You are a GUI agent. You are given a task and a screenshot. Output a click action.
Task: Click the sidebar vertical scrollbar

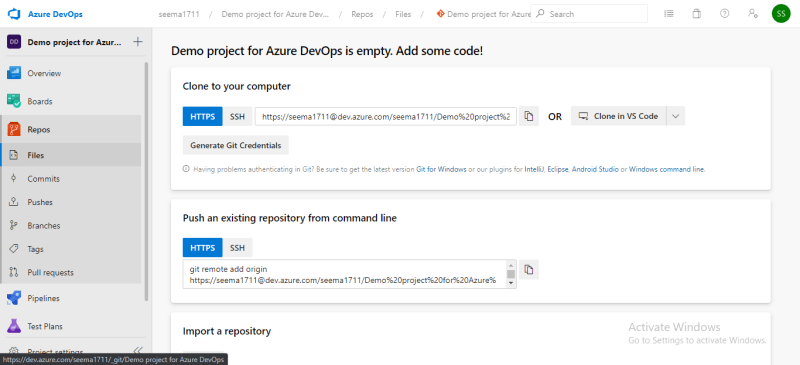coord(146,181)
